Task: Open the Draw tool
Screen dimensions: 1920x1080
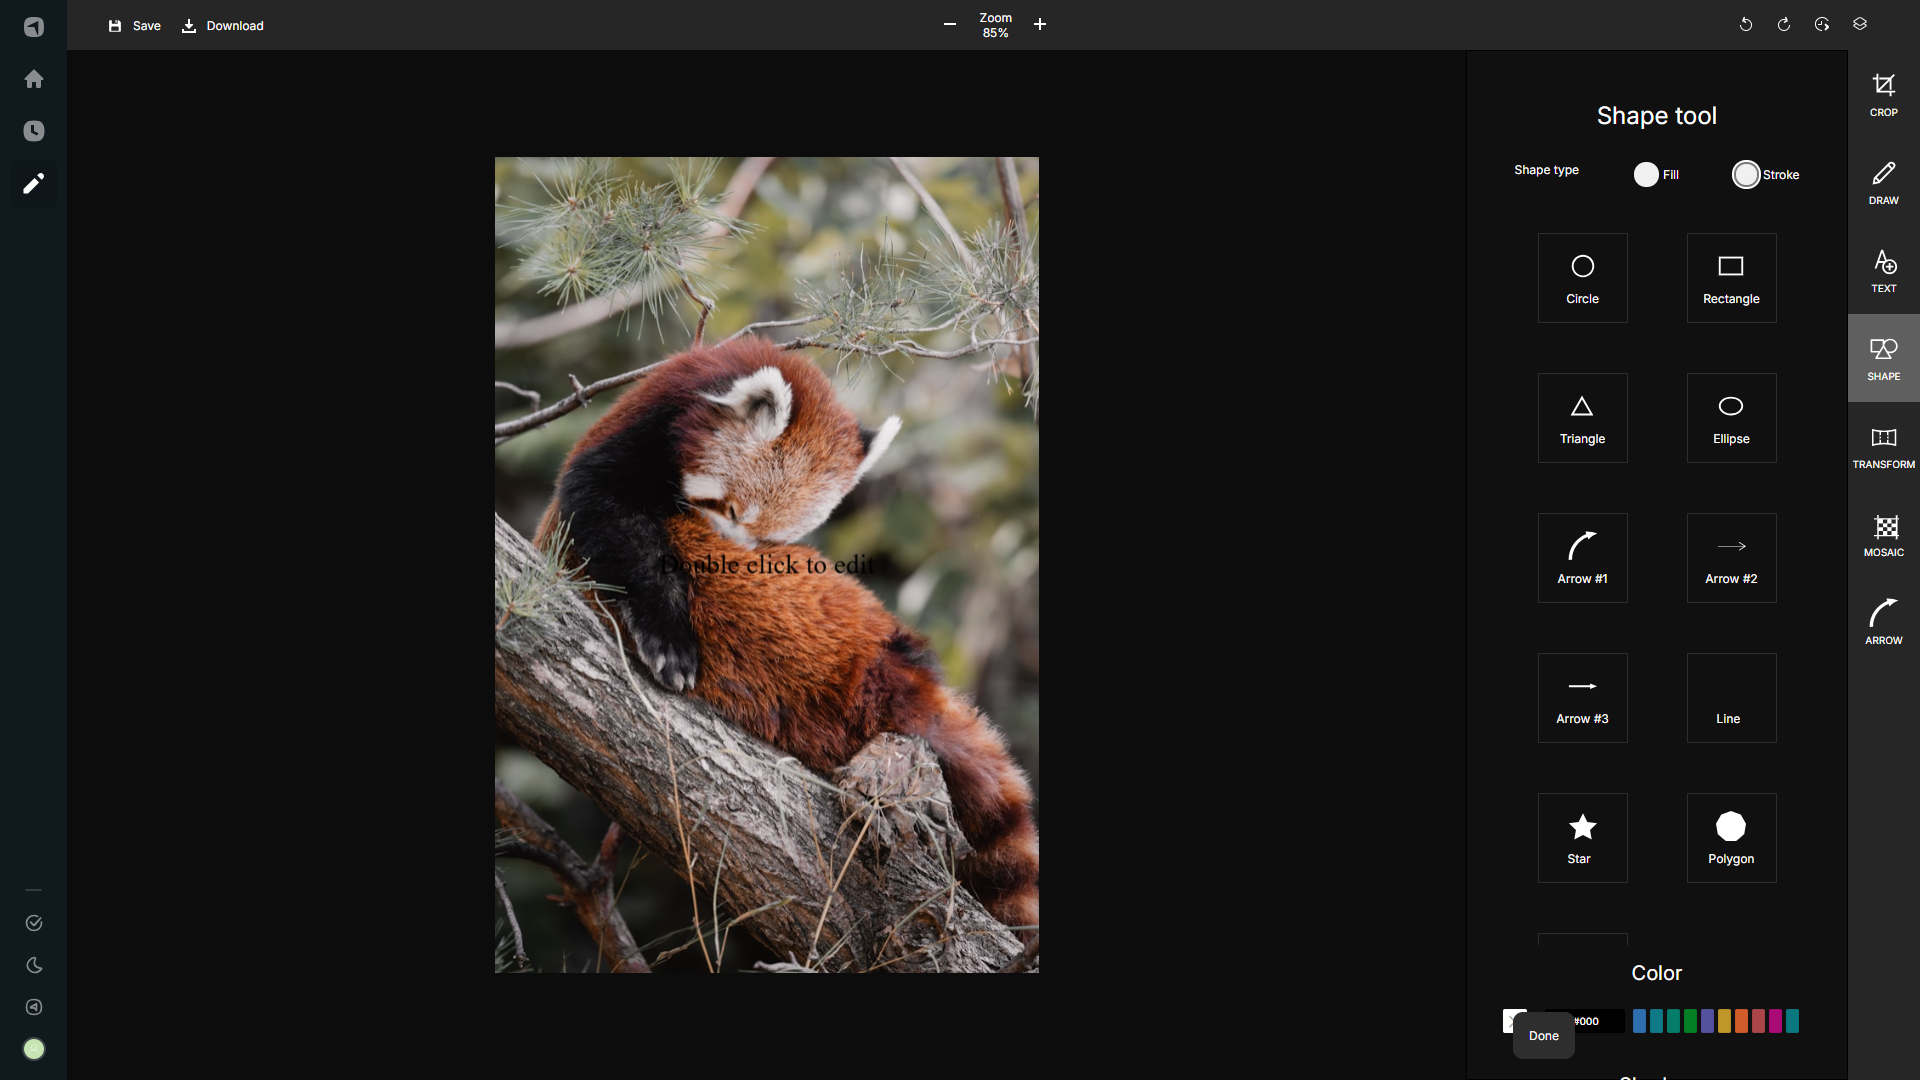Action: pos(1884,182)
